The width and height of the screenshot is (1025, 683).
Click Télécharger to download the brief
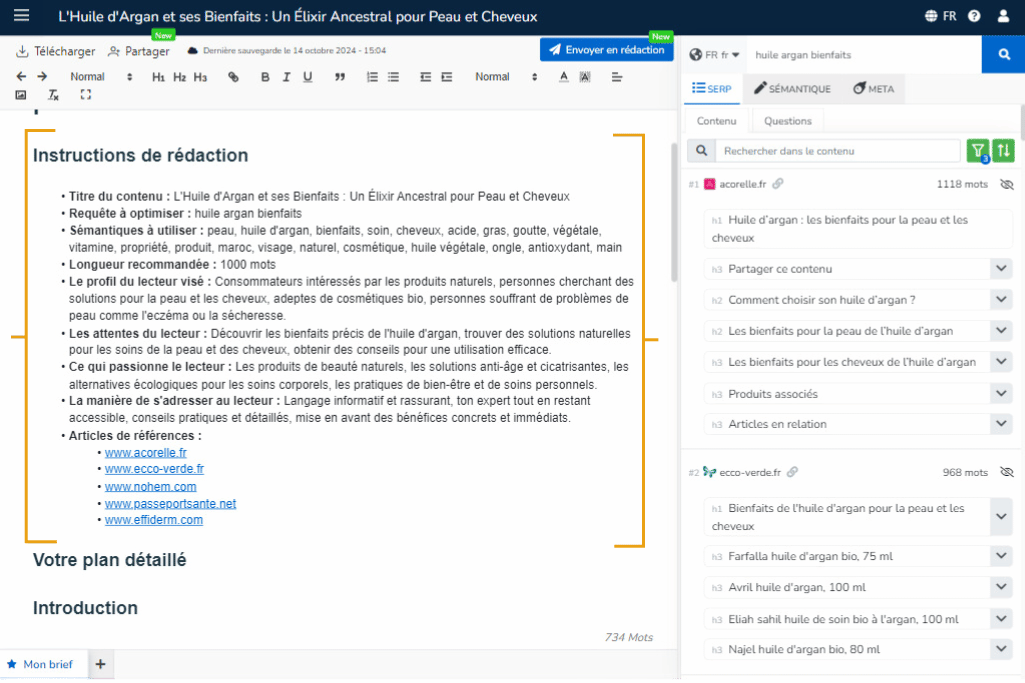click(56, 51)
